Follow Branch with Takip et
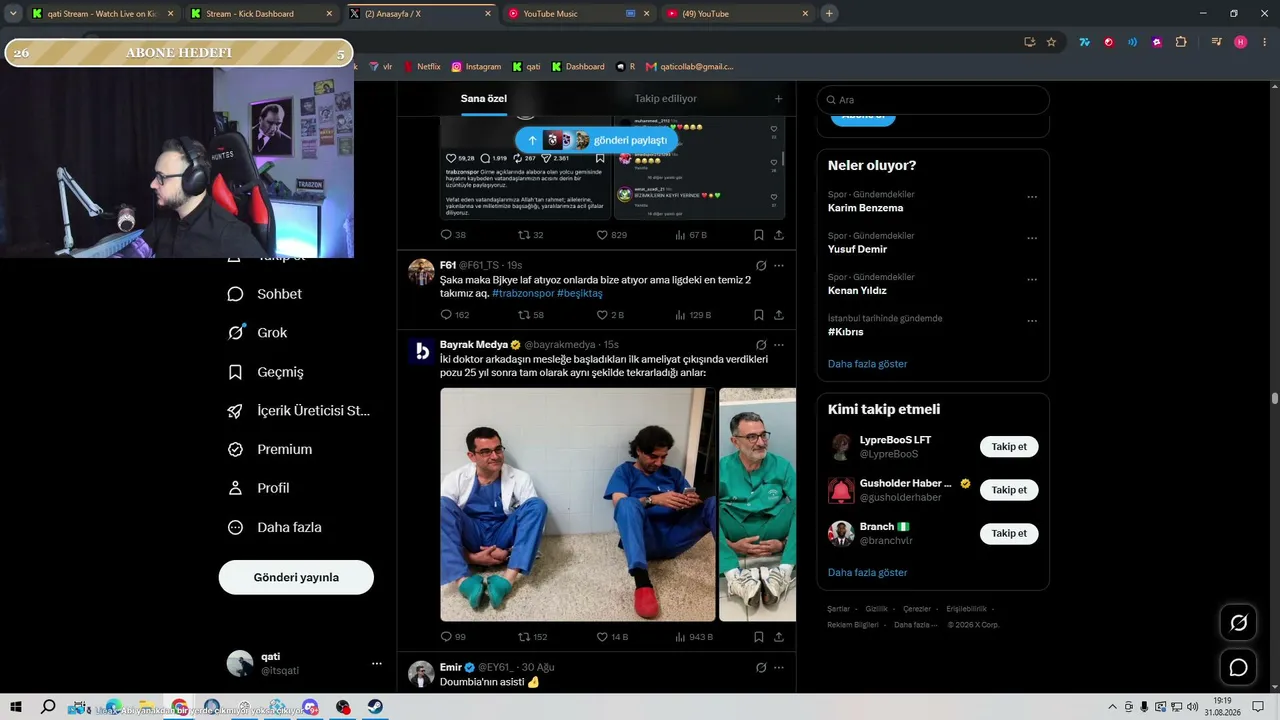The height and width of the screenshot is (720, 1280). point(1009,534)
